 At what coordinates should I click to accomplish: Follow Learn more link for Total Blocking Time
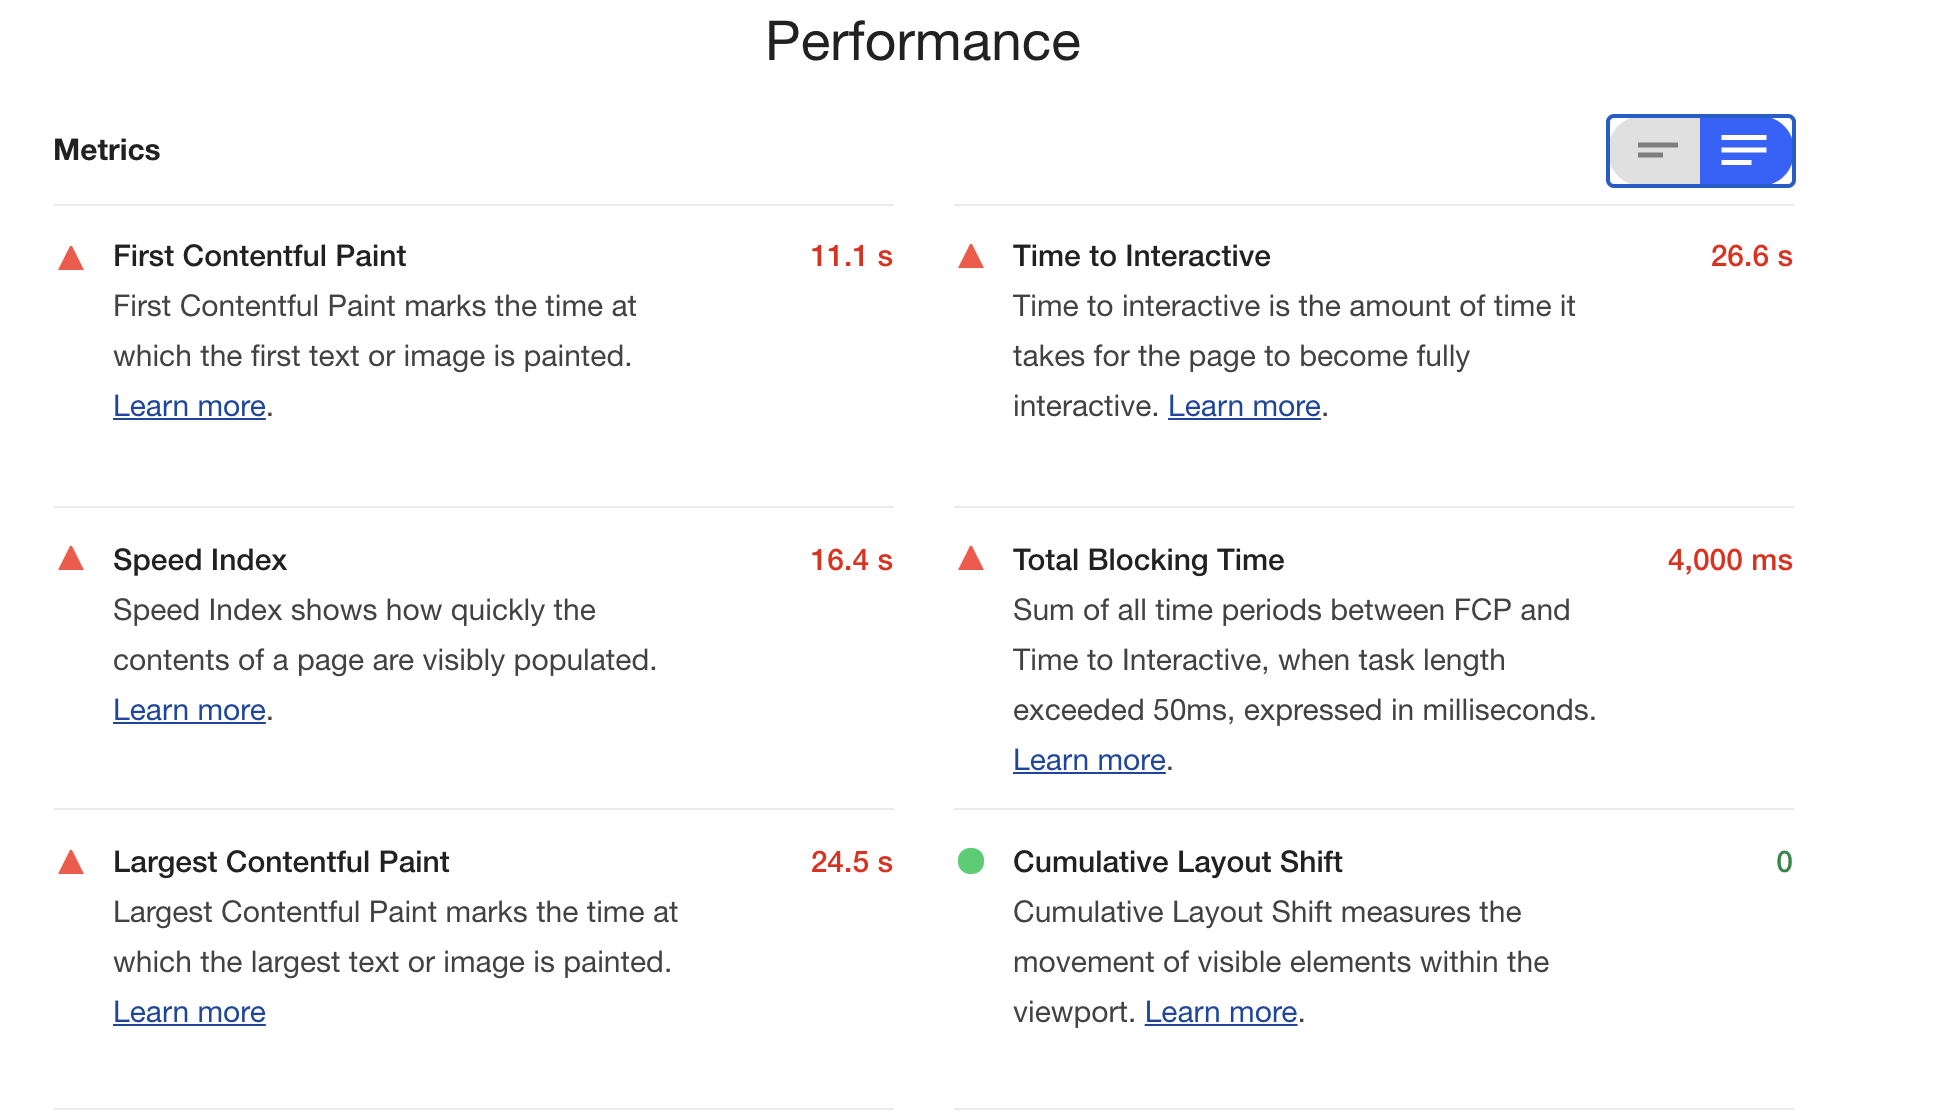pos(1089,760)
